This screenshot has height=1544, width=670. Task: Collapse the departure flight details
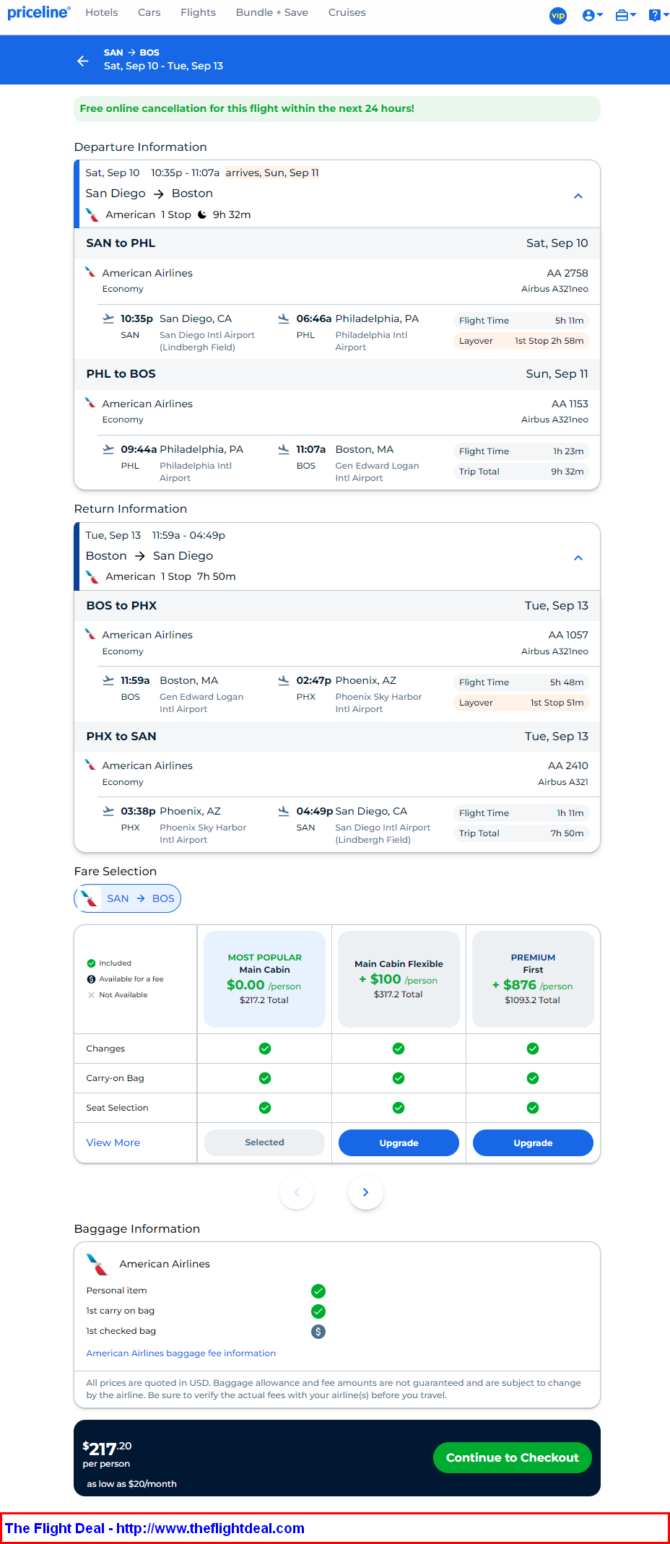[578, 196]
